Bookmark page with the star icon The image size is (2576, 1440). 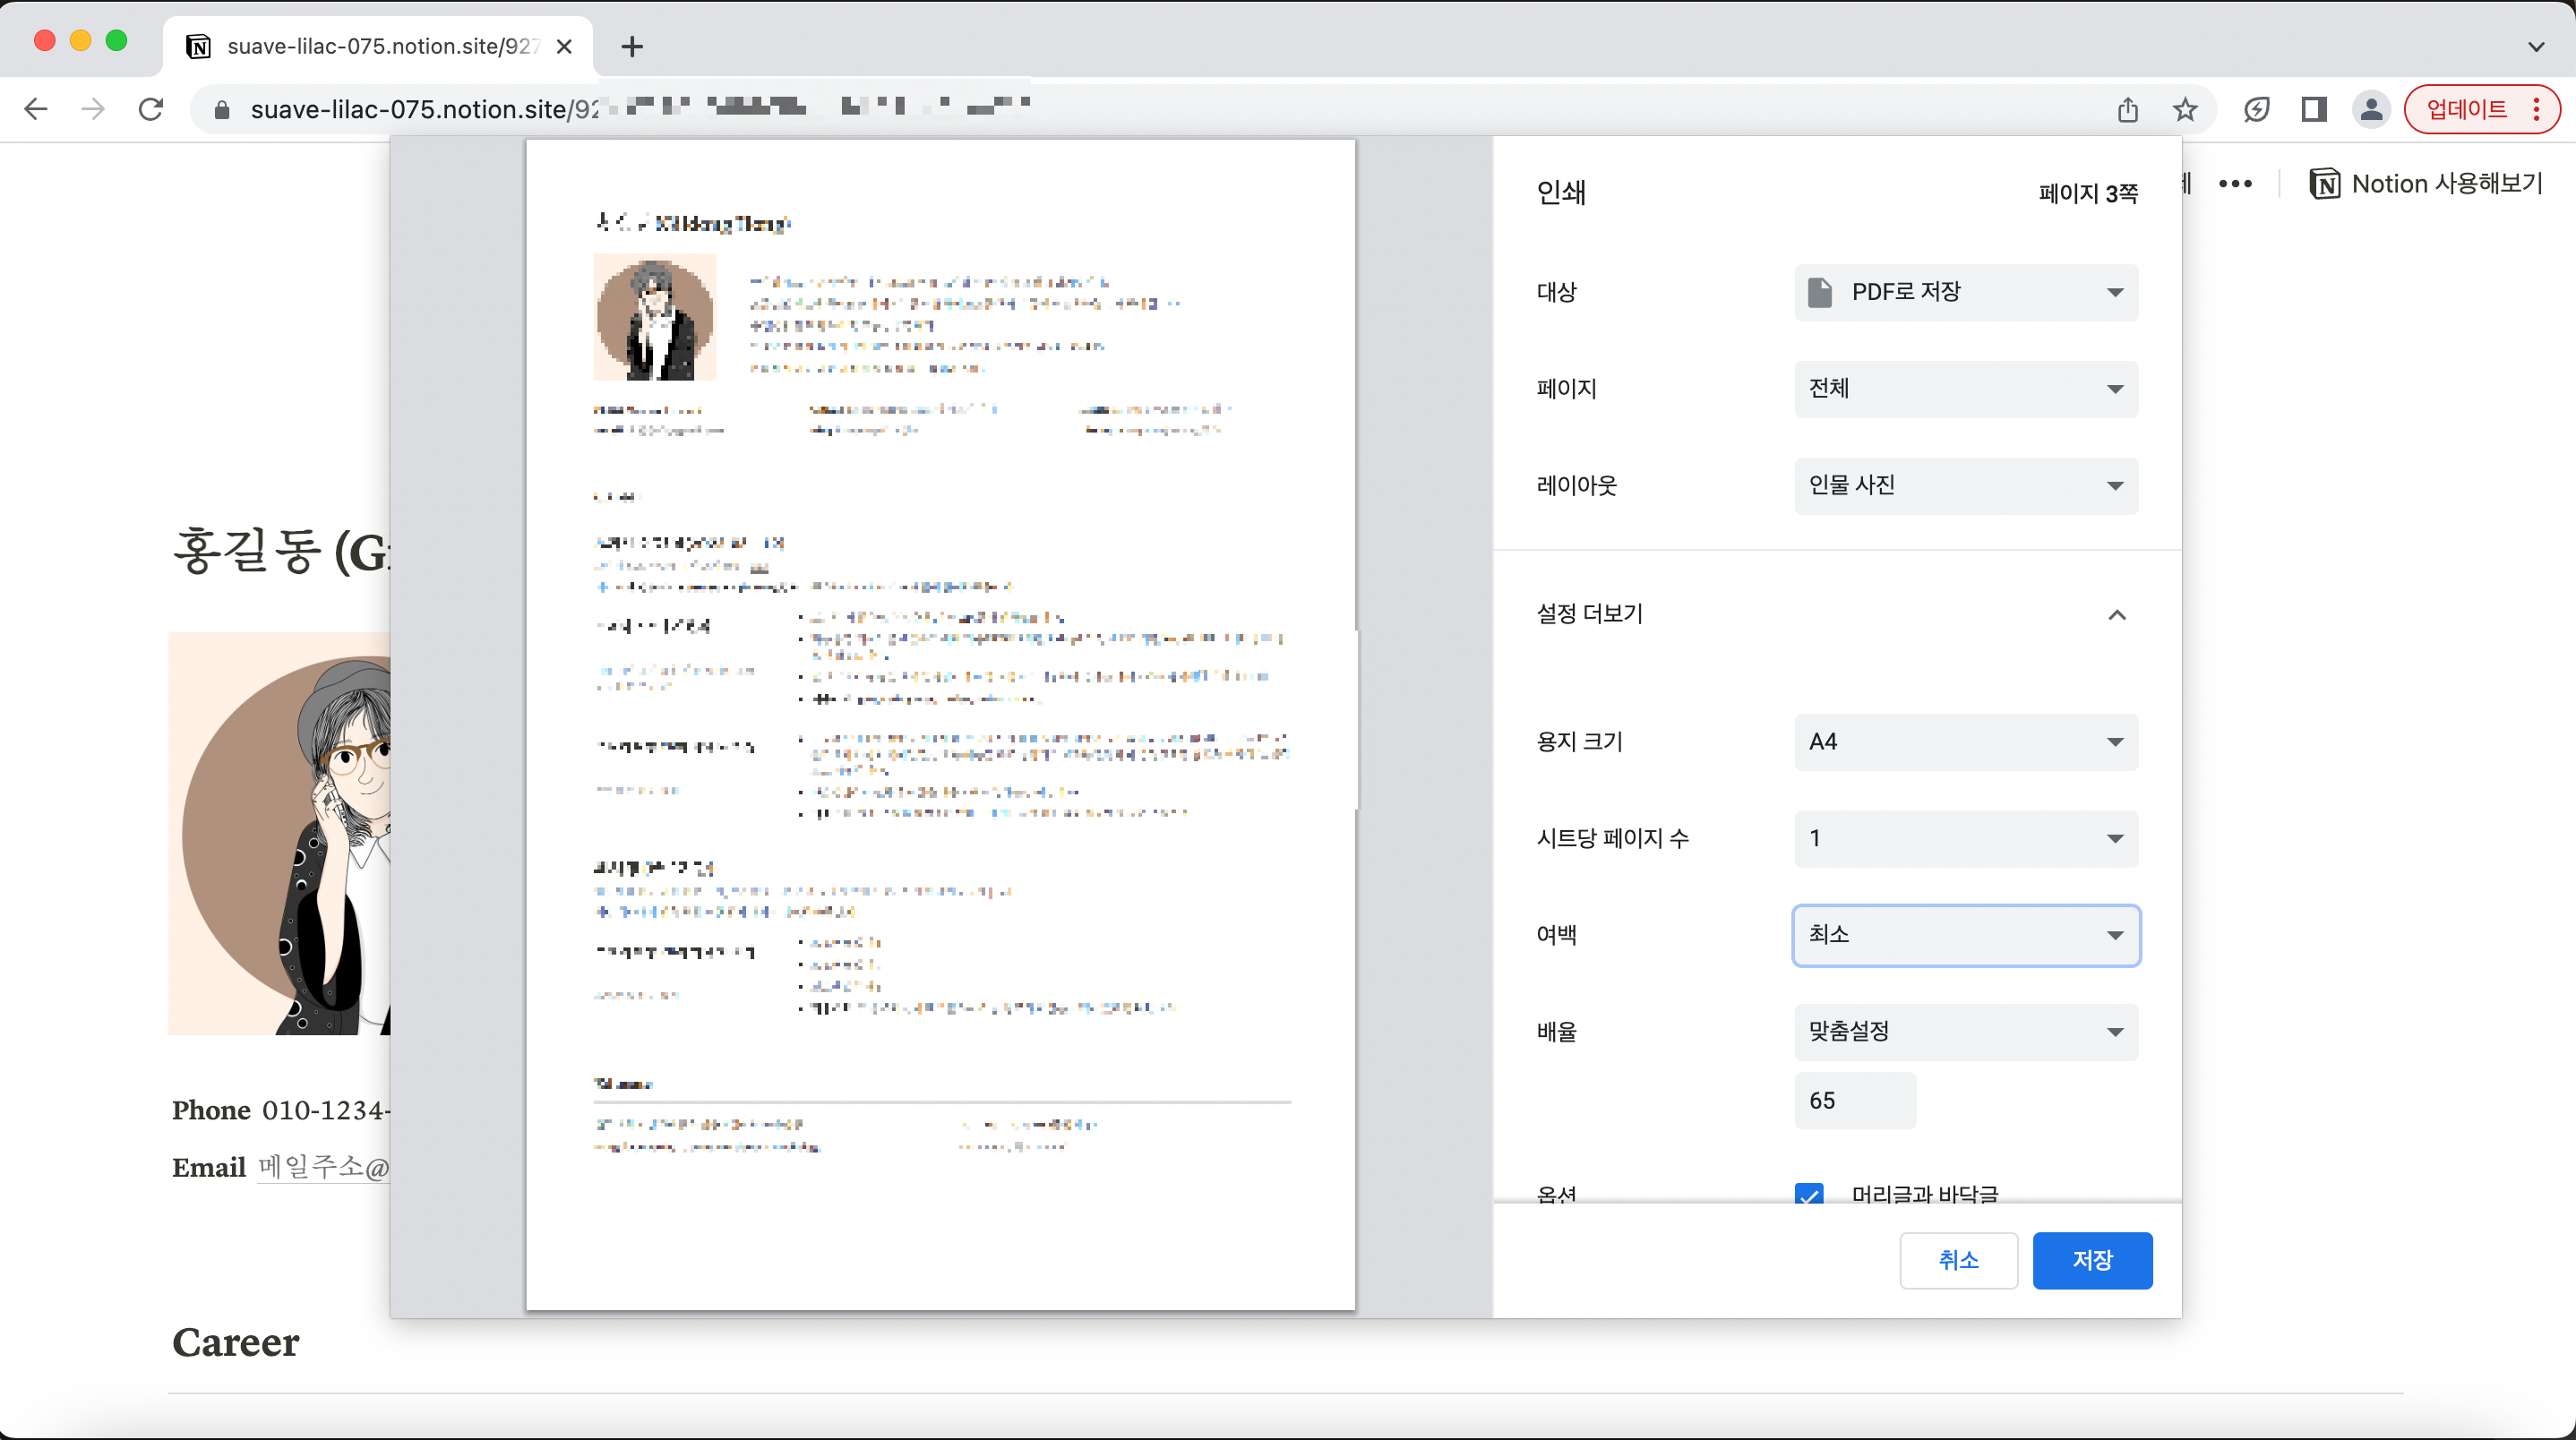click(x=2185, y=109)
